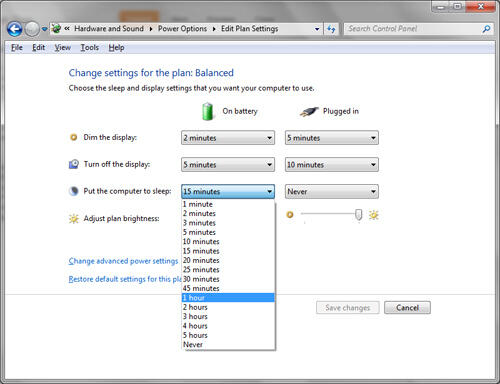The image size is (500, 384).
Task: Click the Control Panel address bar icon
Action: click(56, 29)
